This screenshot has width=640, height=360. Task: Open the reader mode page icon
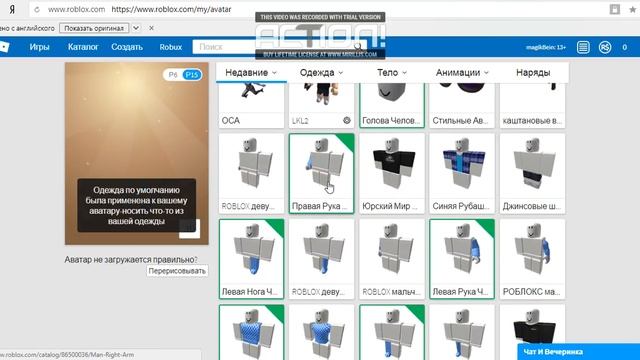click(x=615, y=9)
